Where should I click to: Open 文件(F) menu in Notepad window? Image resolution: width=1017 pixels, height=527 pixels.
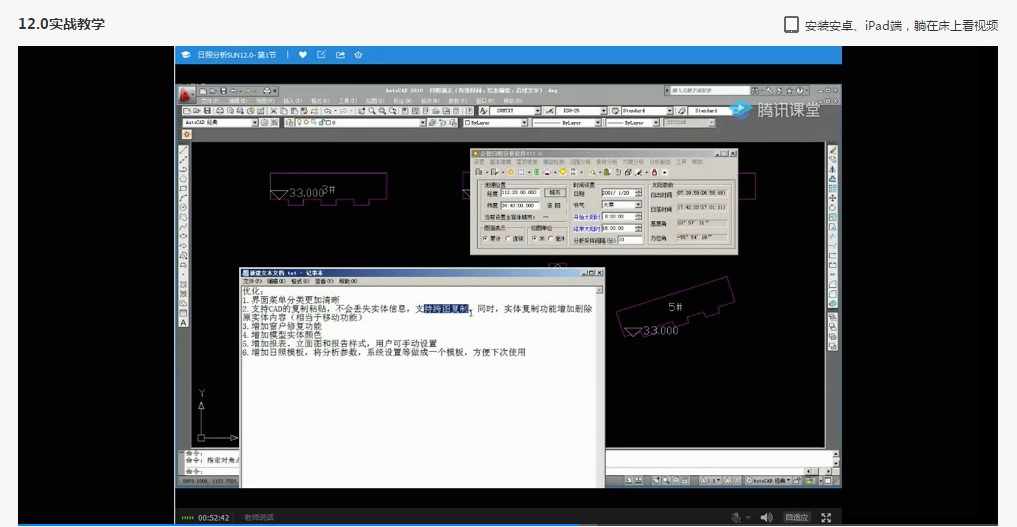(251, 281)
